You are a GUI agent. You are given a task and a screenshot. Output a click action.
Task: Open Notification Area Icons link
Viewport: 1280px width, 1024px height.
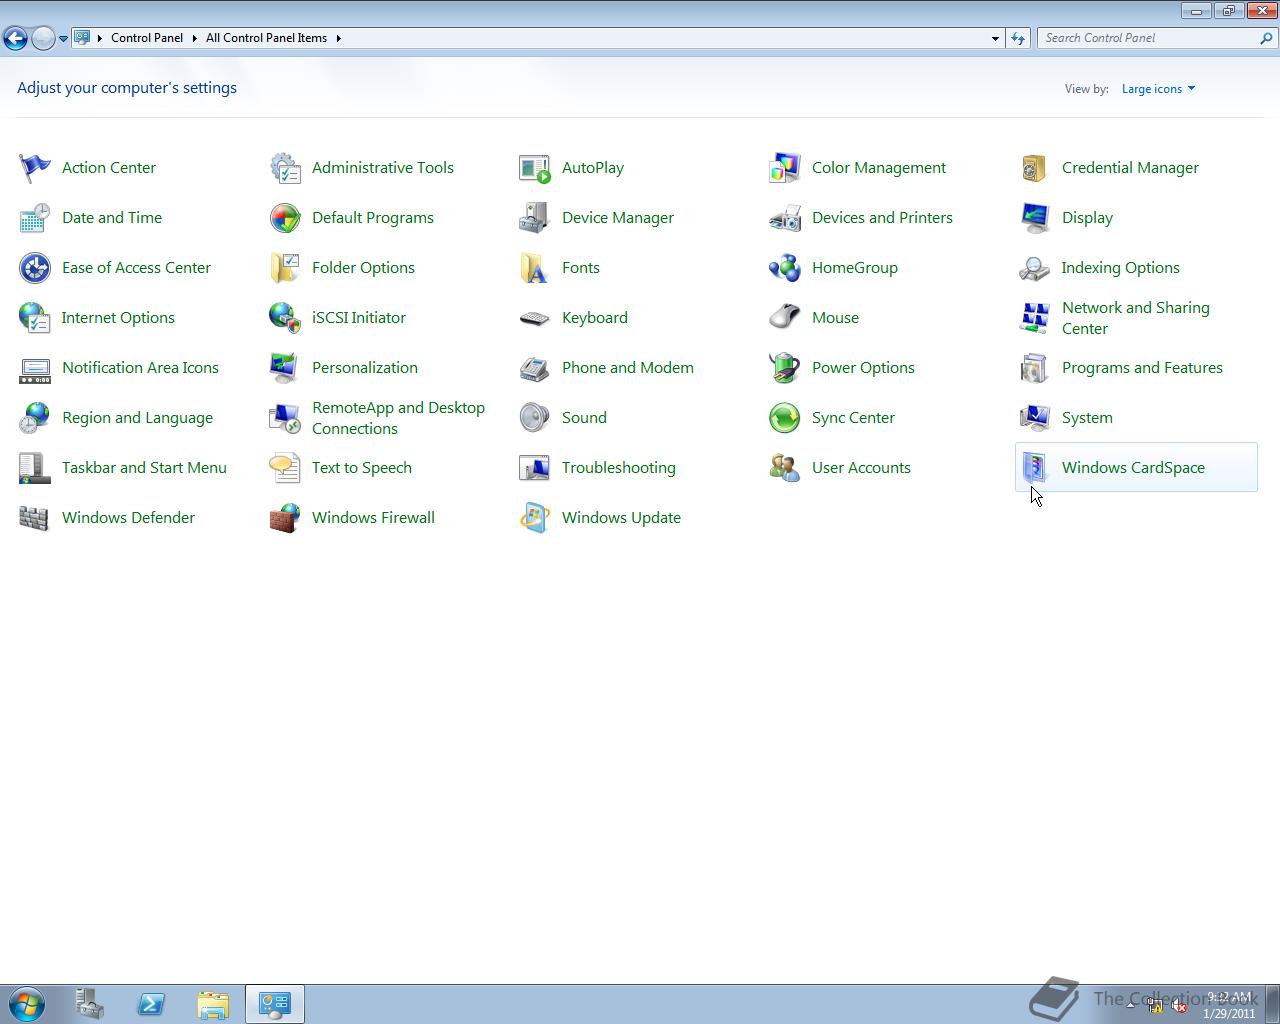coord(140,368)
